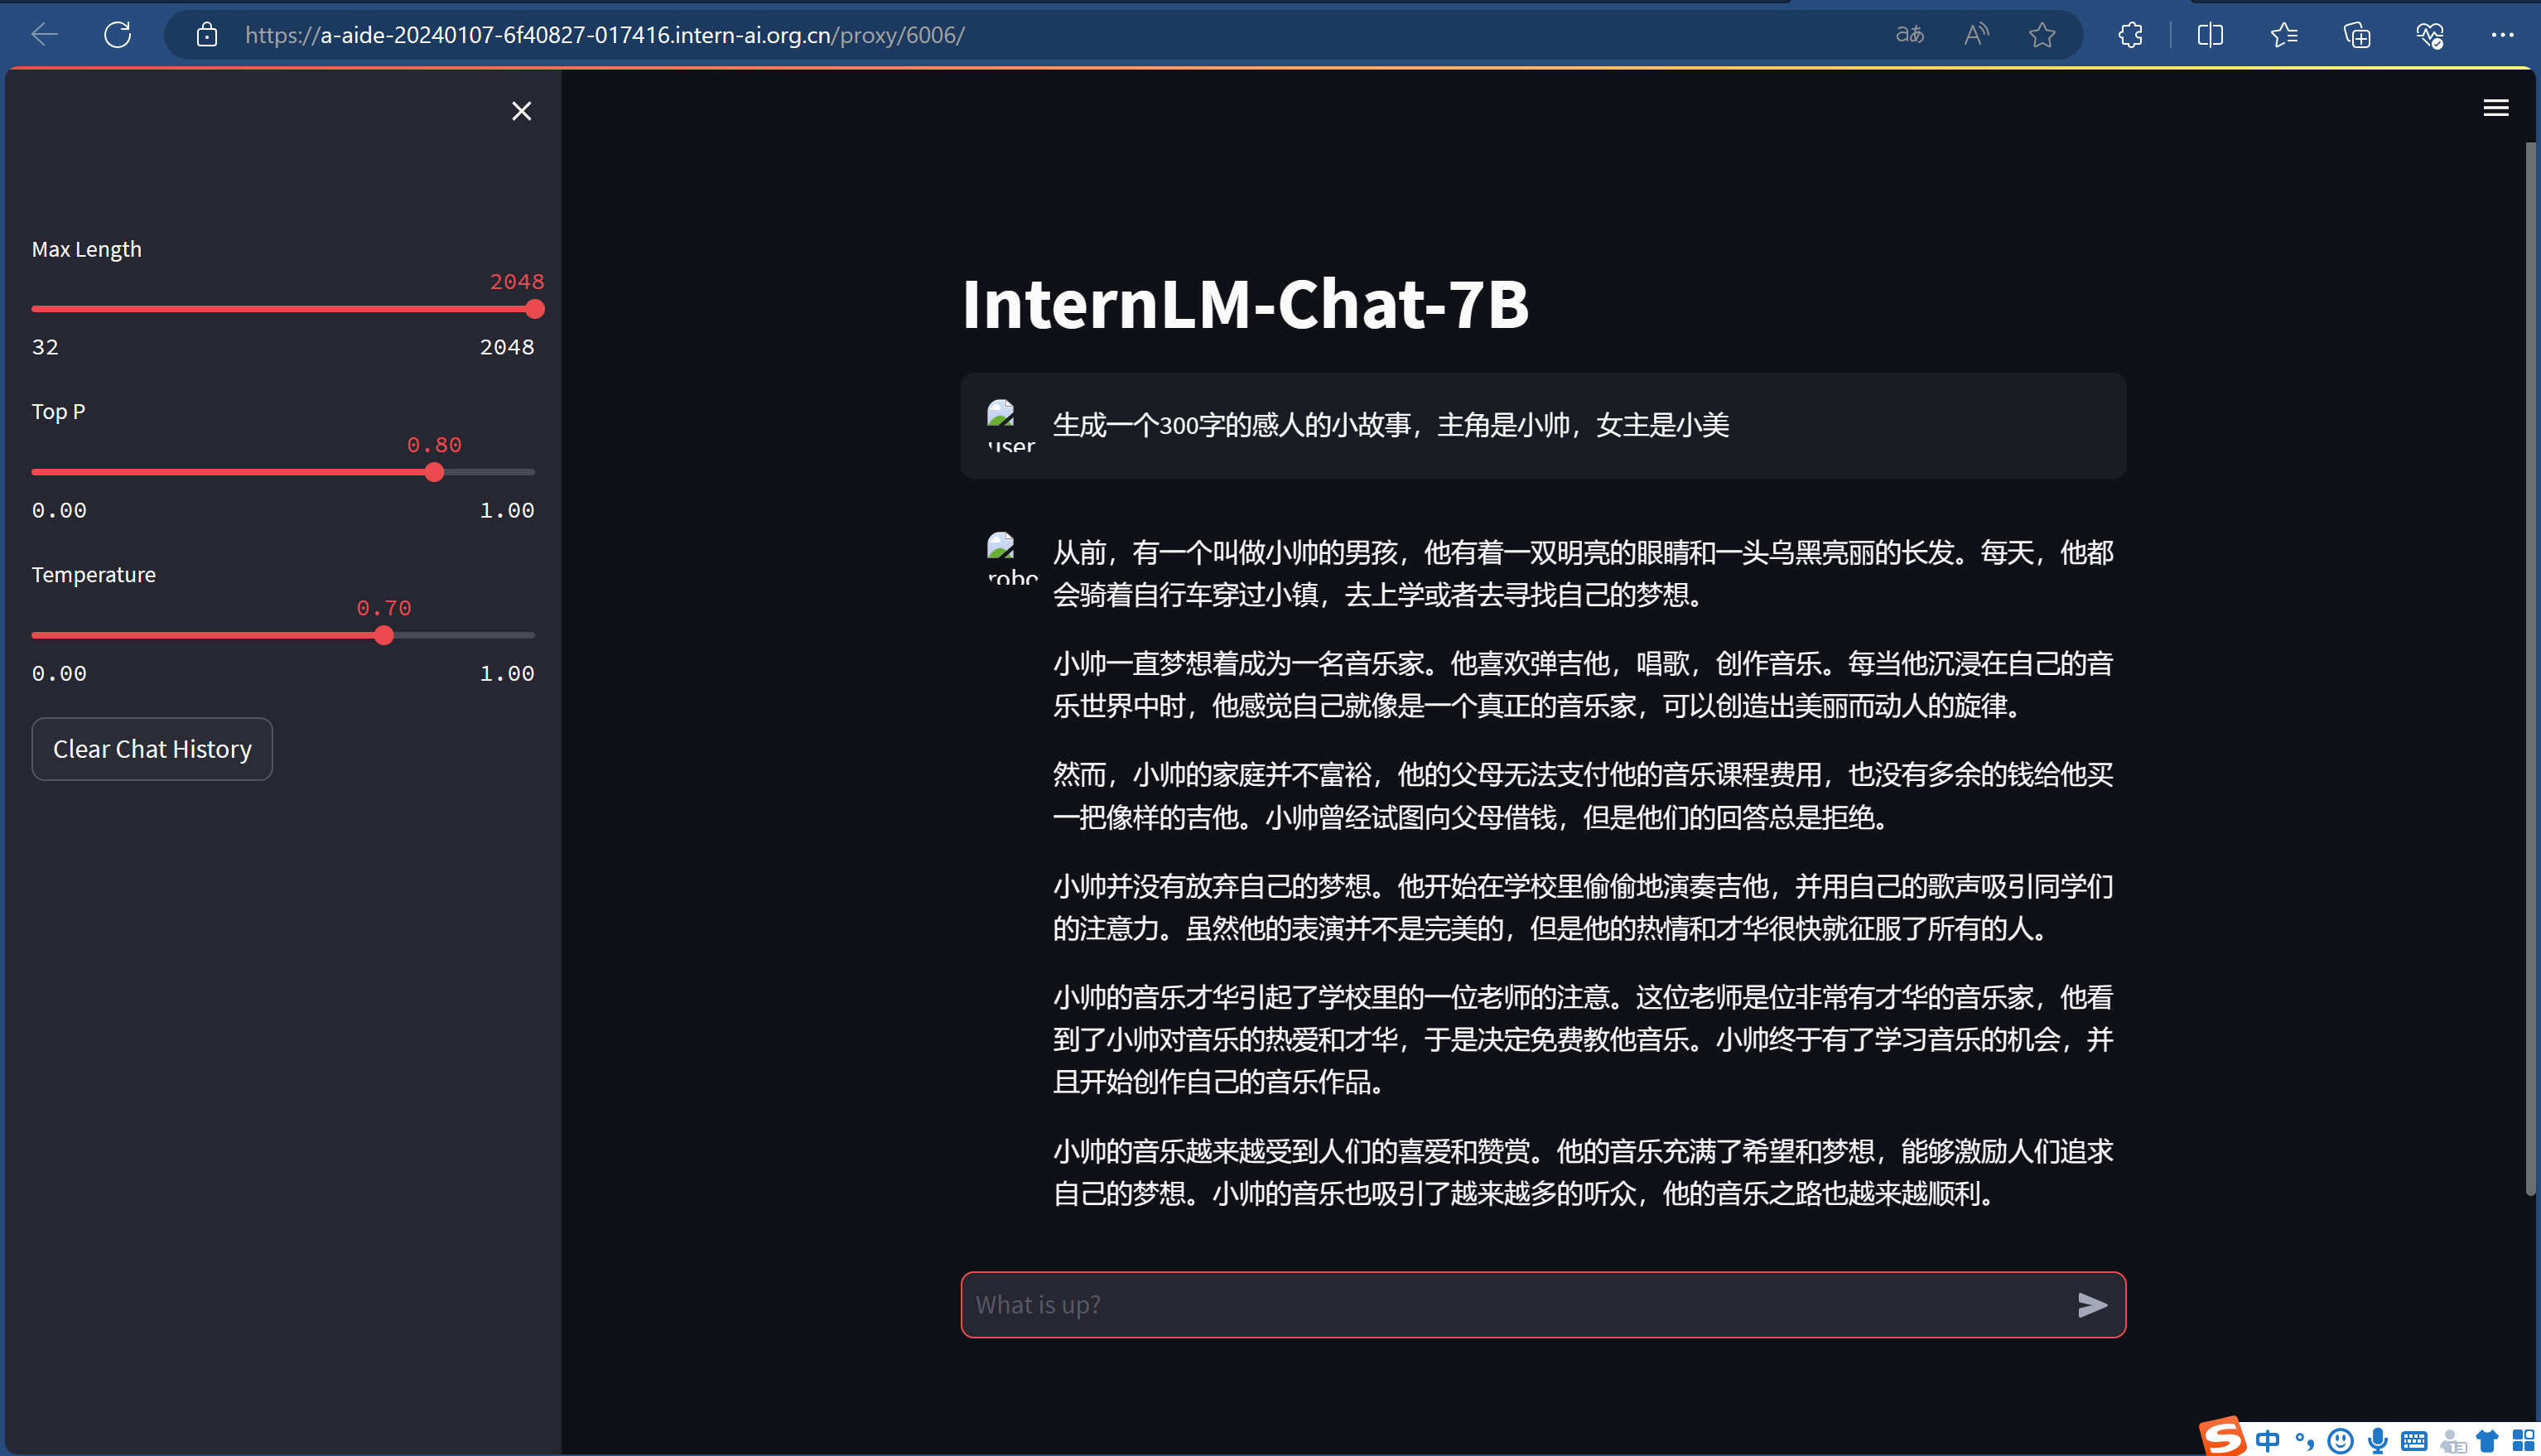Open browser Collections icon
2541x1456 pixels.
[2357, 35]
